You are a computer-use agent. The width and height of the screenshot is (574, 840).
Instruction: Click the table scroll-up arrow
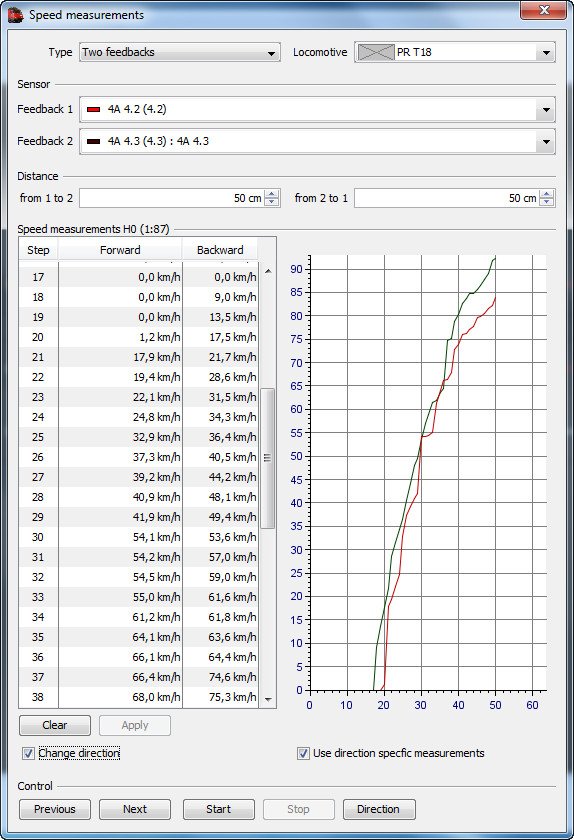point(268,272)
